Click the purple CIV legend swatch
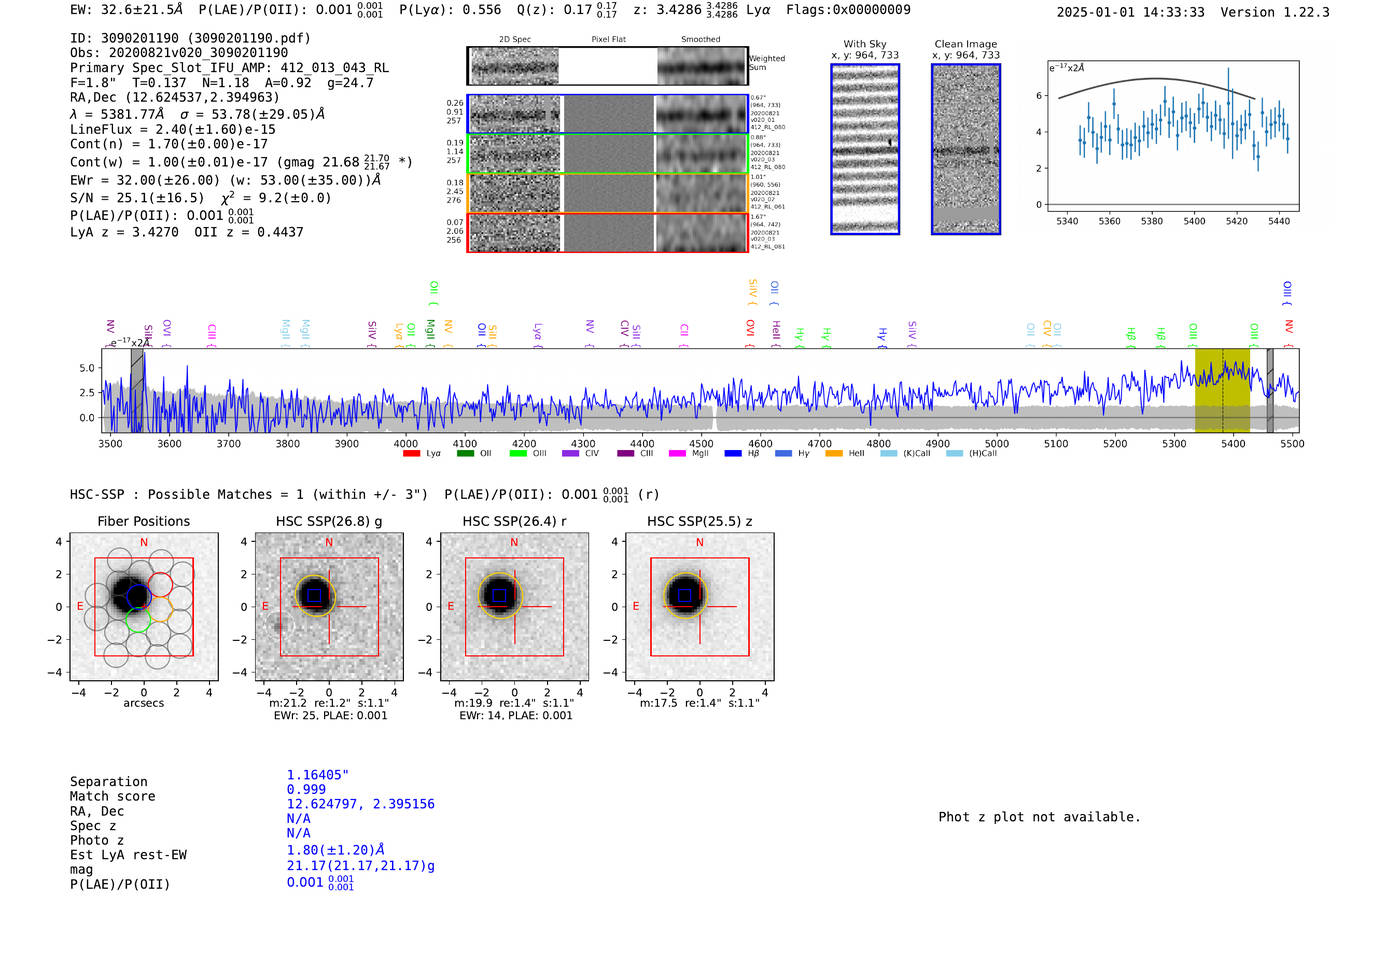1400x953 pixels. point(570,454)
